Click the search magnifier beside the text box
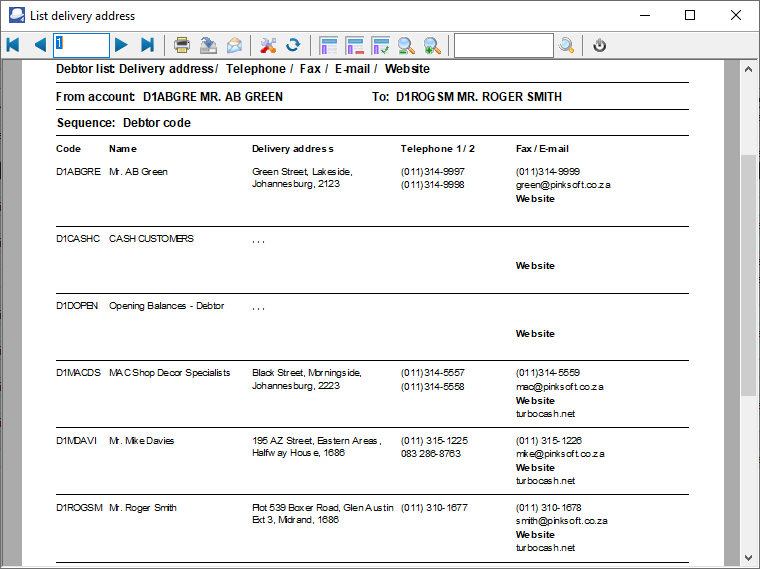This screenshot has height=569, width=760. click(567, 45)
